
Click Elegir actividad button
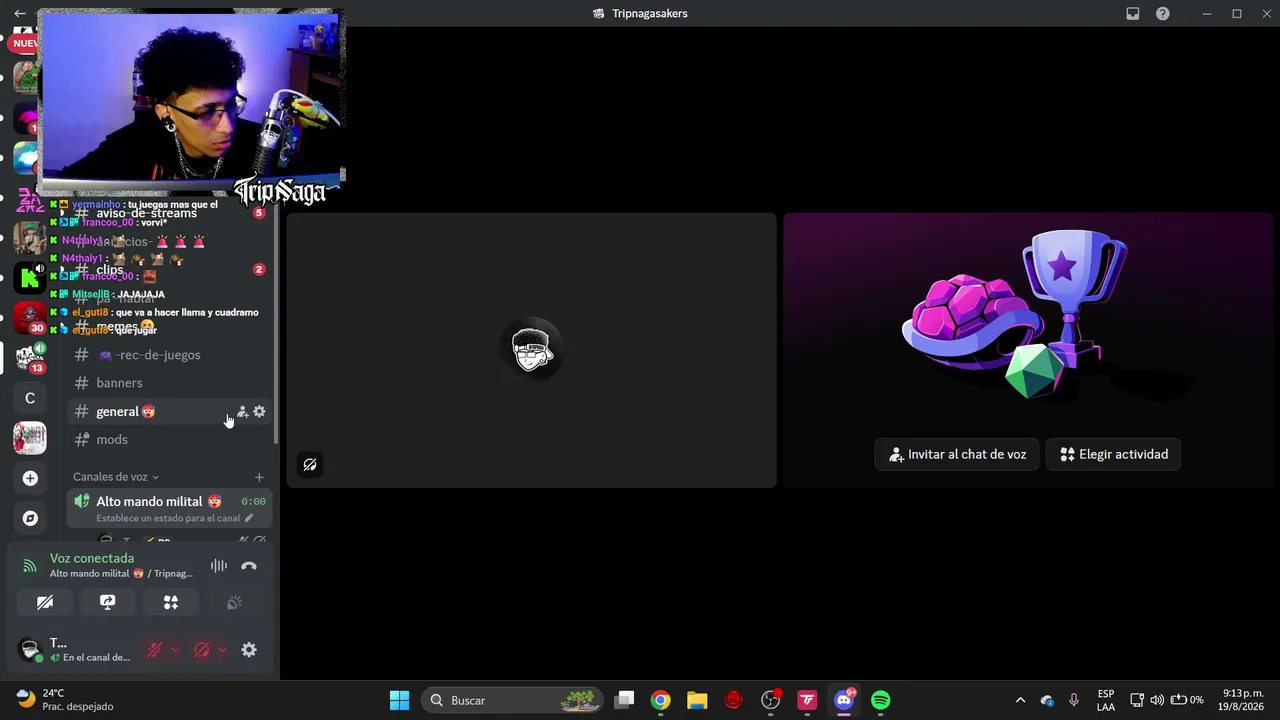pos(1113,454)
